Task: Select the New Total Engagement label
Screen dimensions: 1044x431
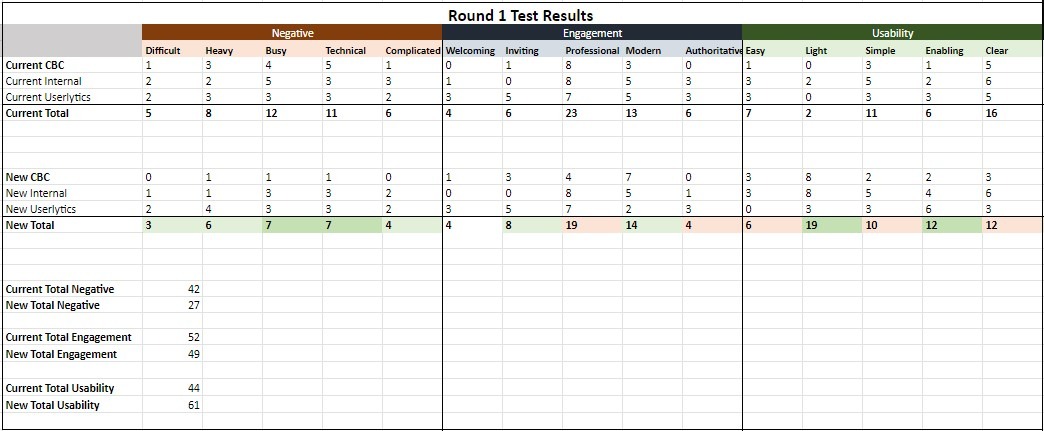Action: click(62, 354)
